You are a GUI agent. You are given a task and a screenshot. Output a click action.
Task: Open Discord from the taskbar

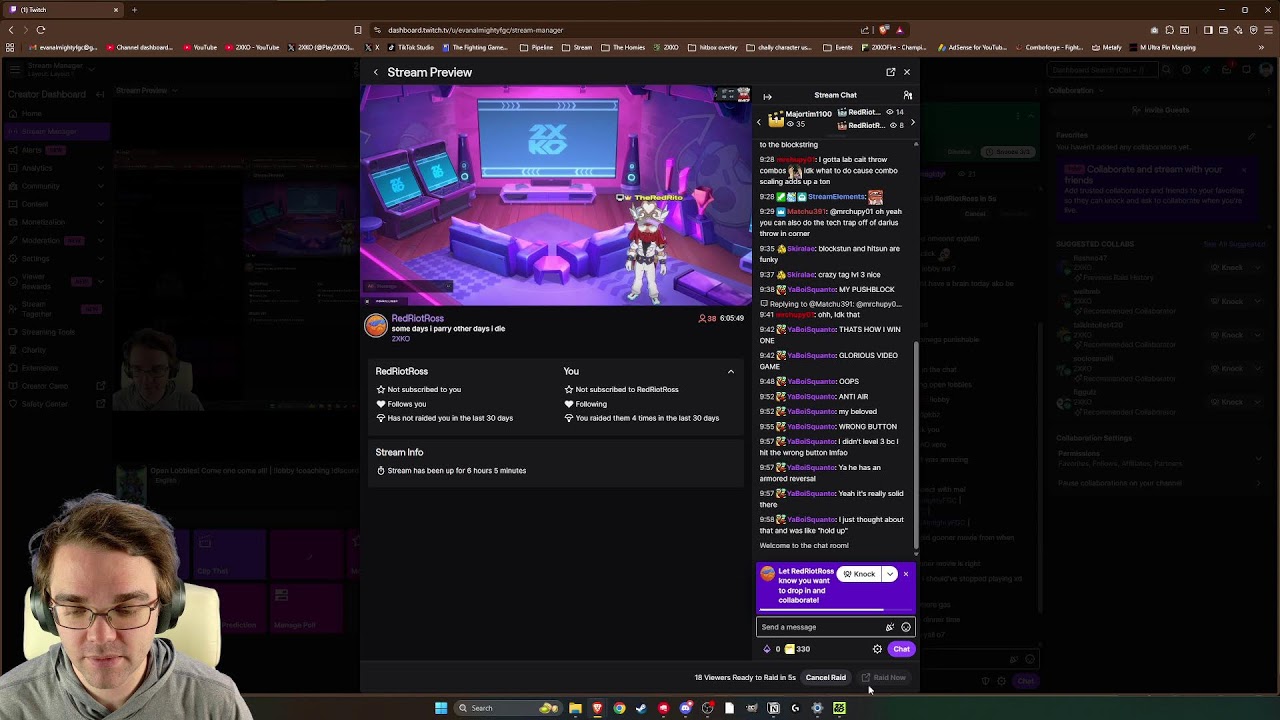click(x=685, y=708)
